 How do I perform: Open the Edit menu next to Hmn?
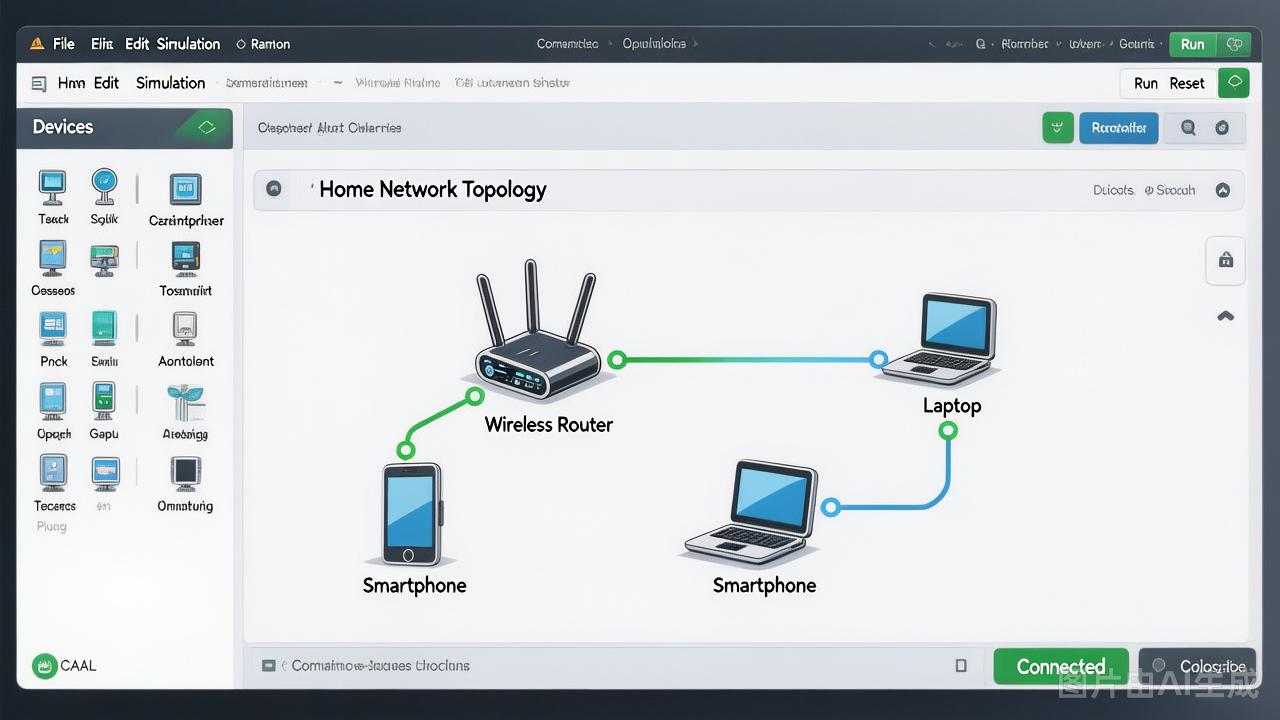point(107,83)
